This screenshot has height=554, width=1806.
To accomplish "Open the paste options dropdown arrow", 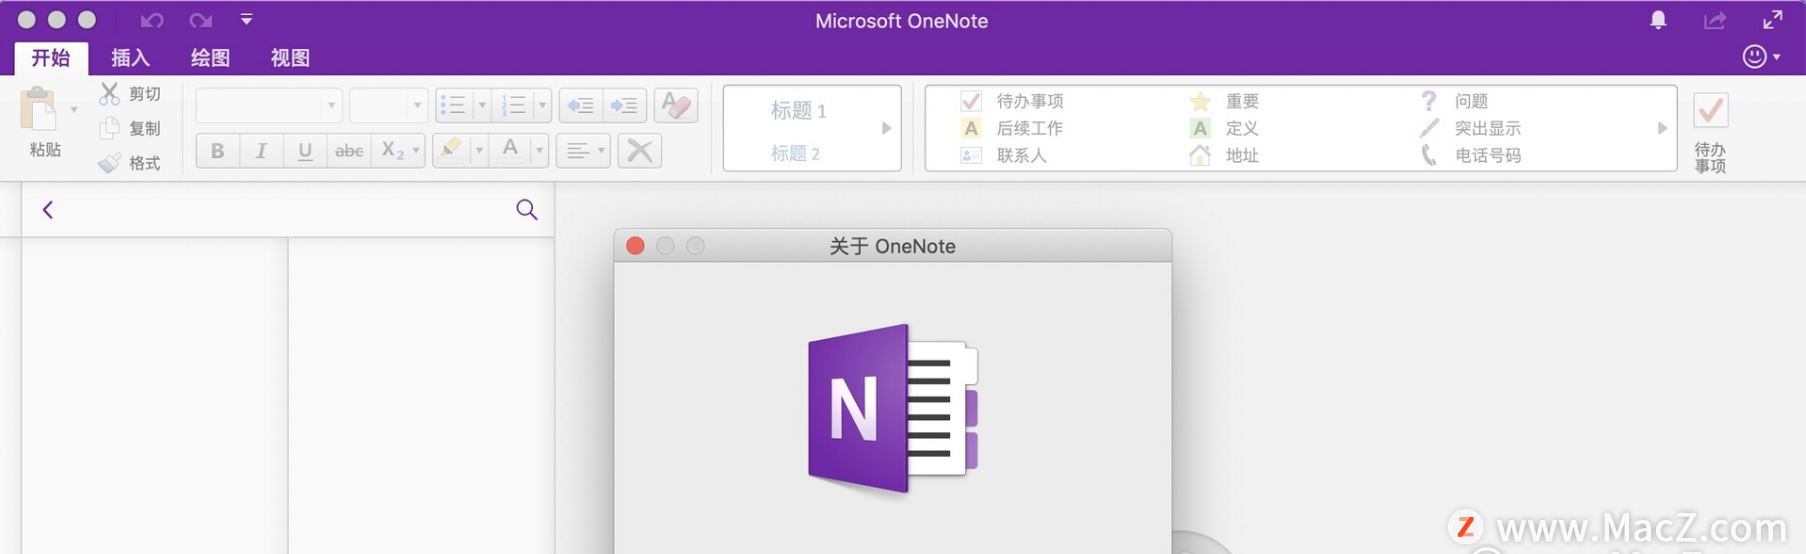I will coord(74,109).
